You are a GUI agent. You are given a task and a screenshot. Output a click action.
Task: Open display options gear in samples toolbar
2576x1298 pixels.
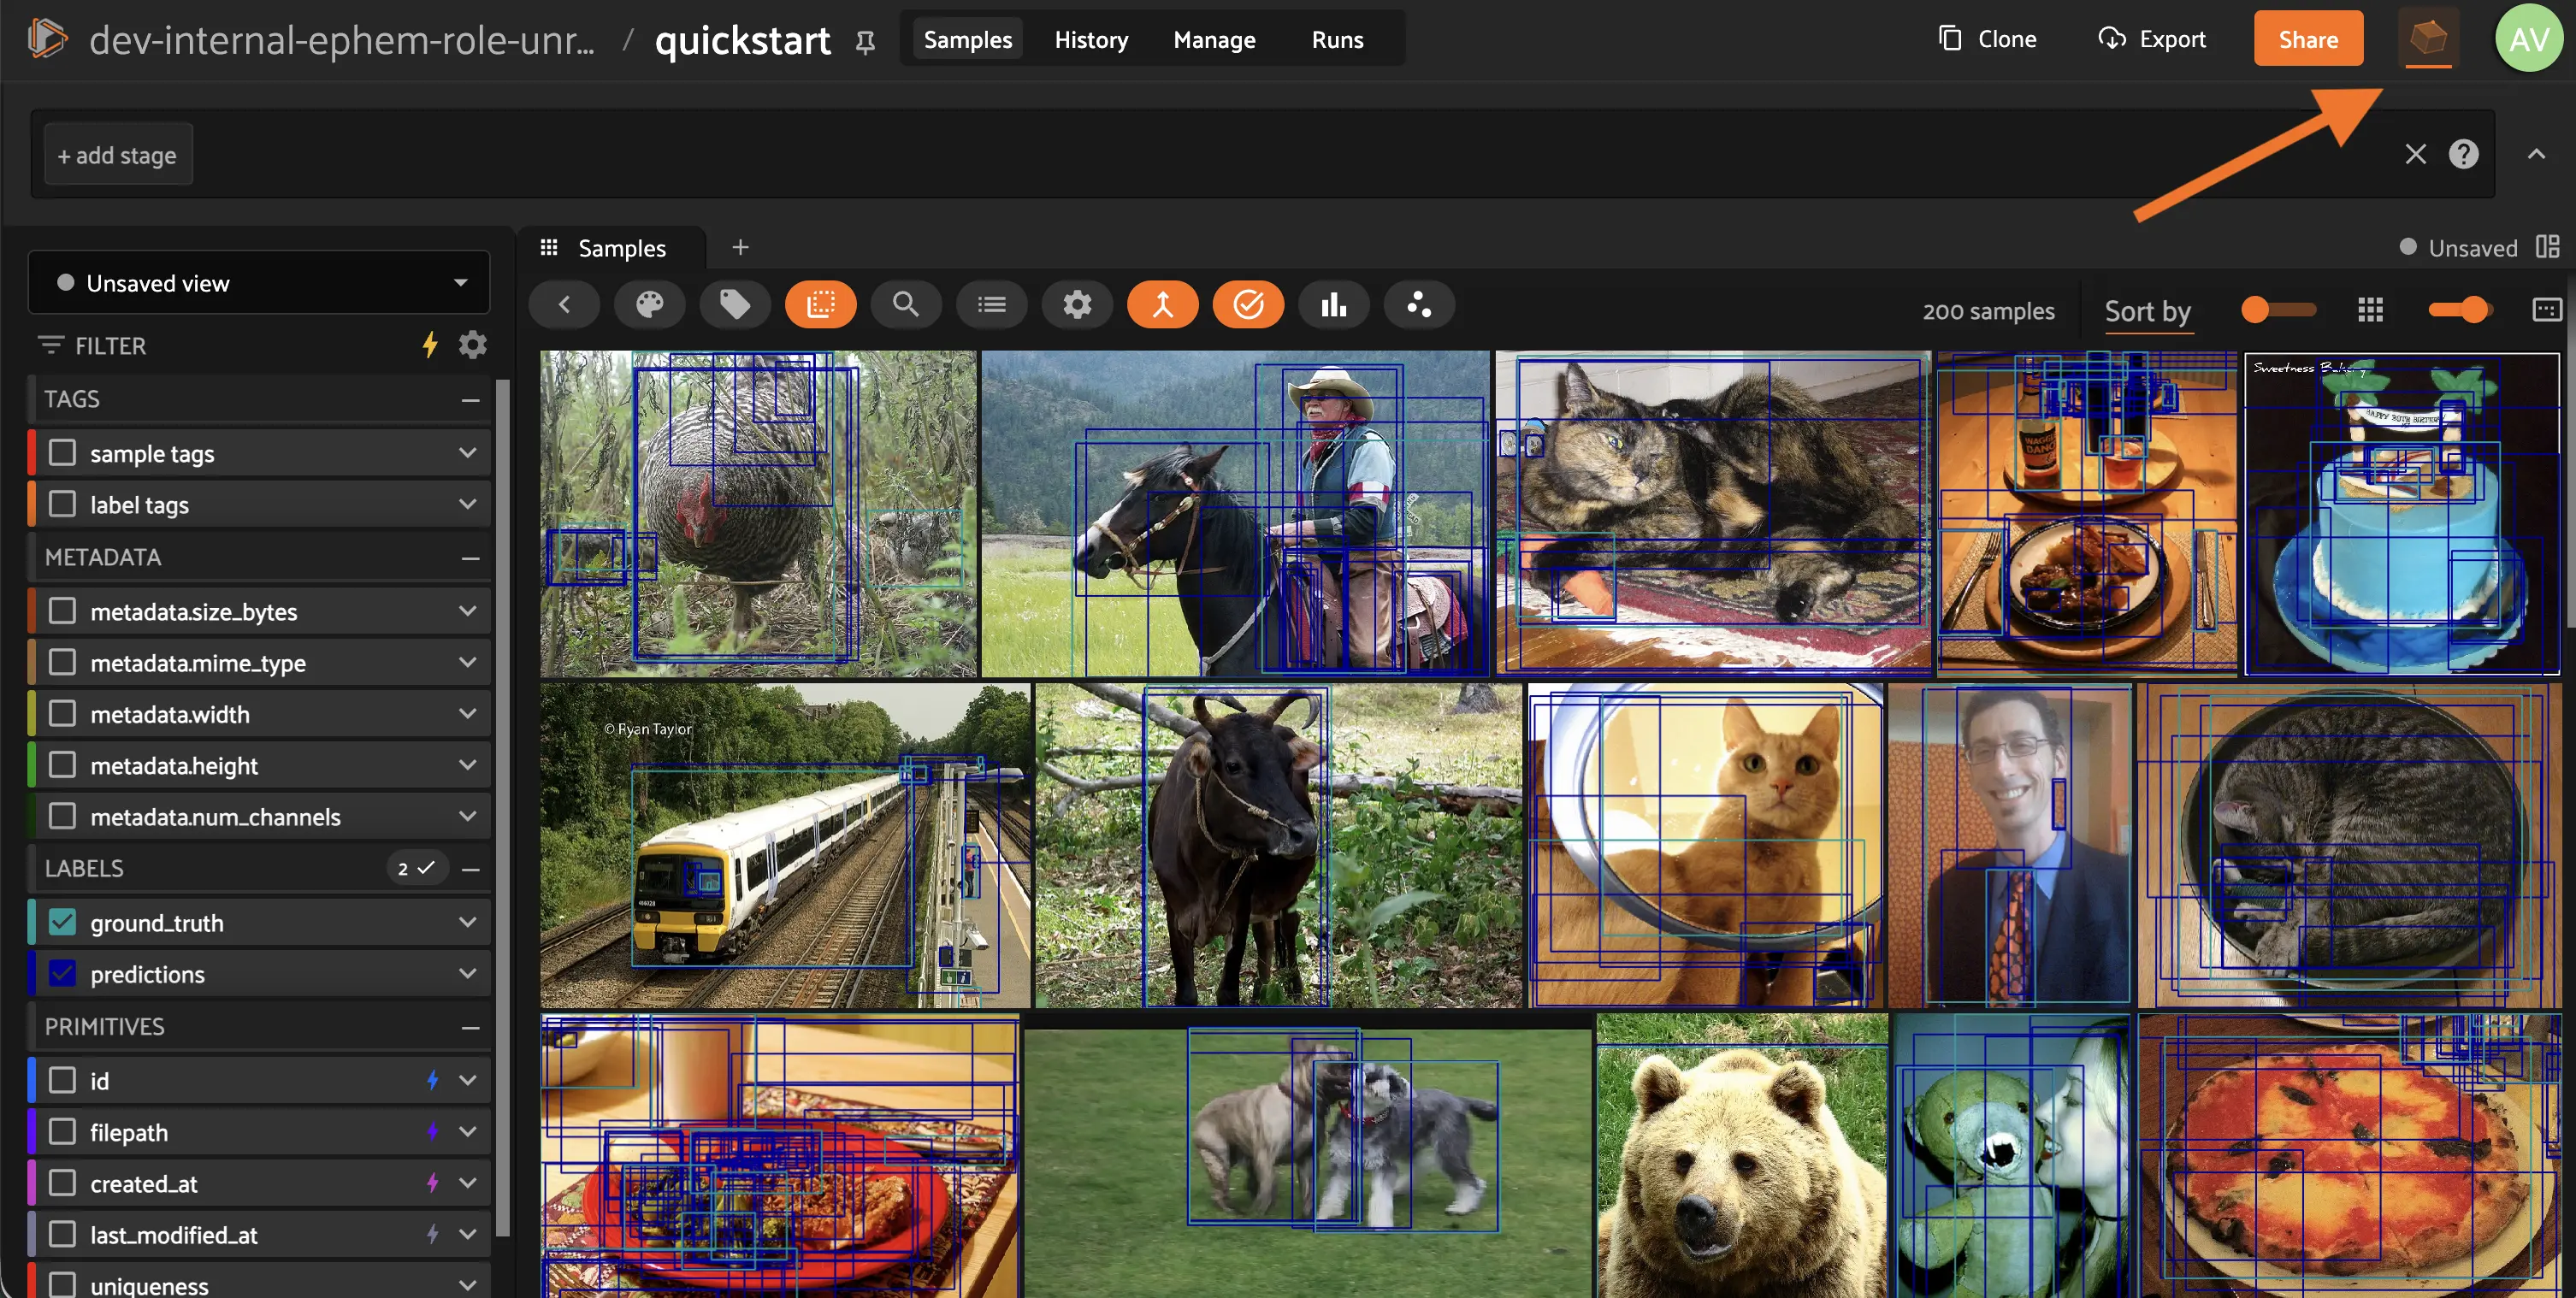tap(1077, 304)
